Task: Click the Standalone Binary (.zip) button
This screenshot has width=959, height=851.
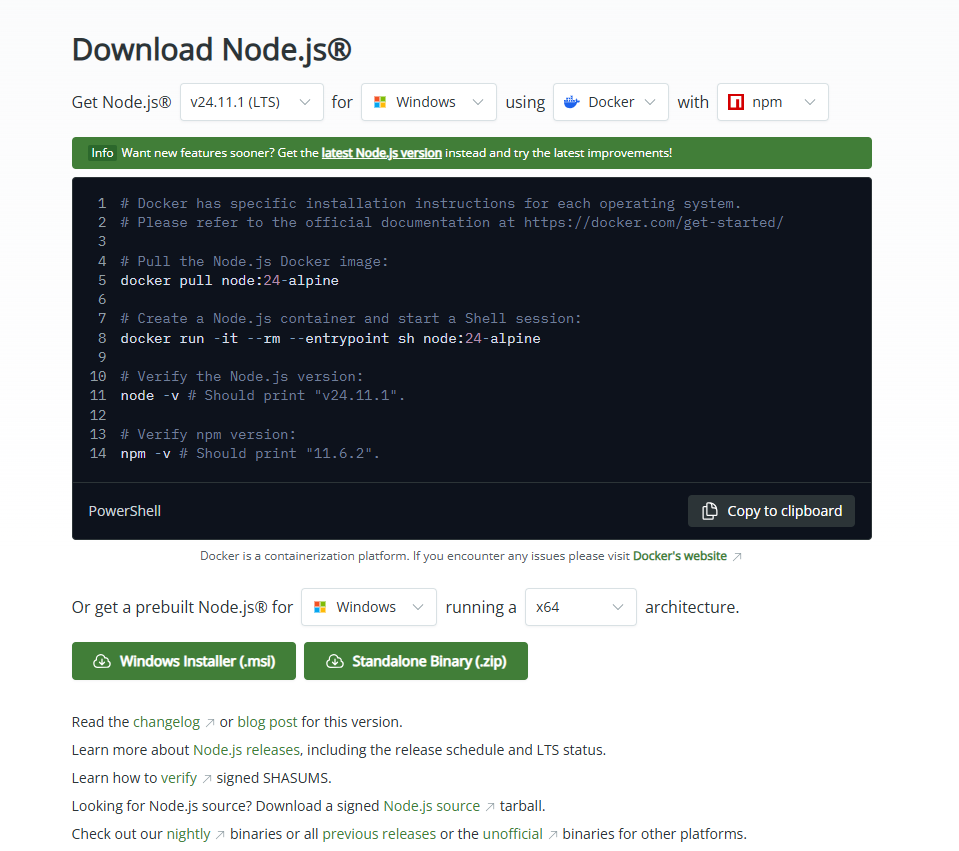Action: point(415,661)
